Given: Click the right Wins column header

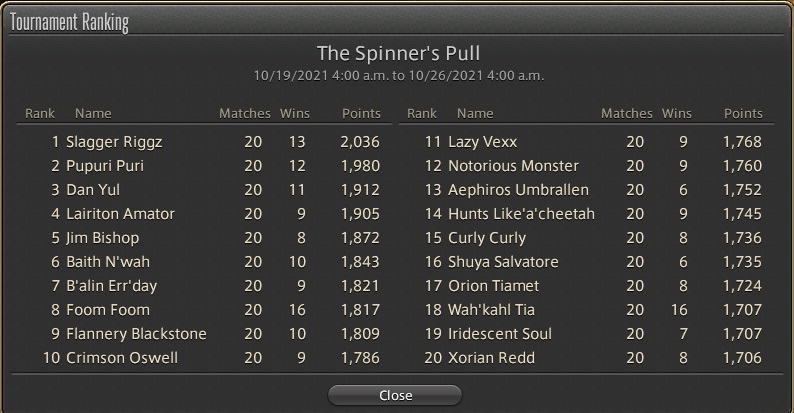Looking at the screenshot, I should pos(677,113).
